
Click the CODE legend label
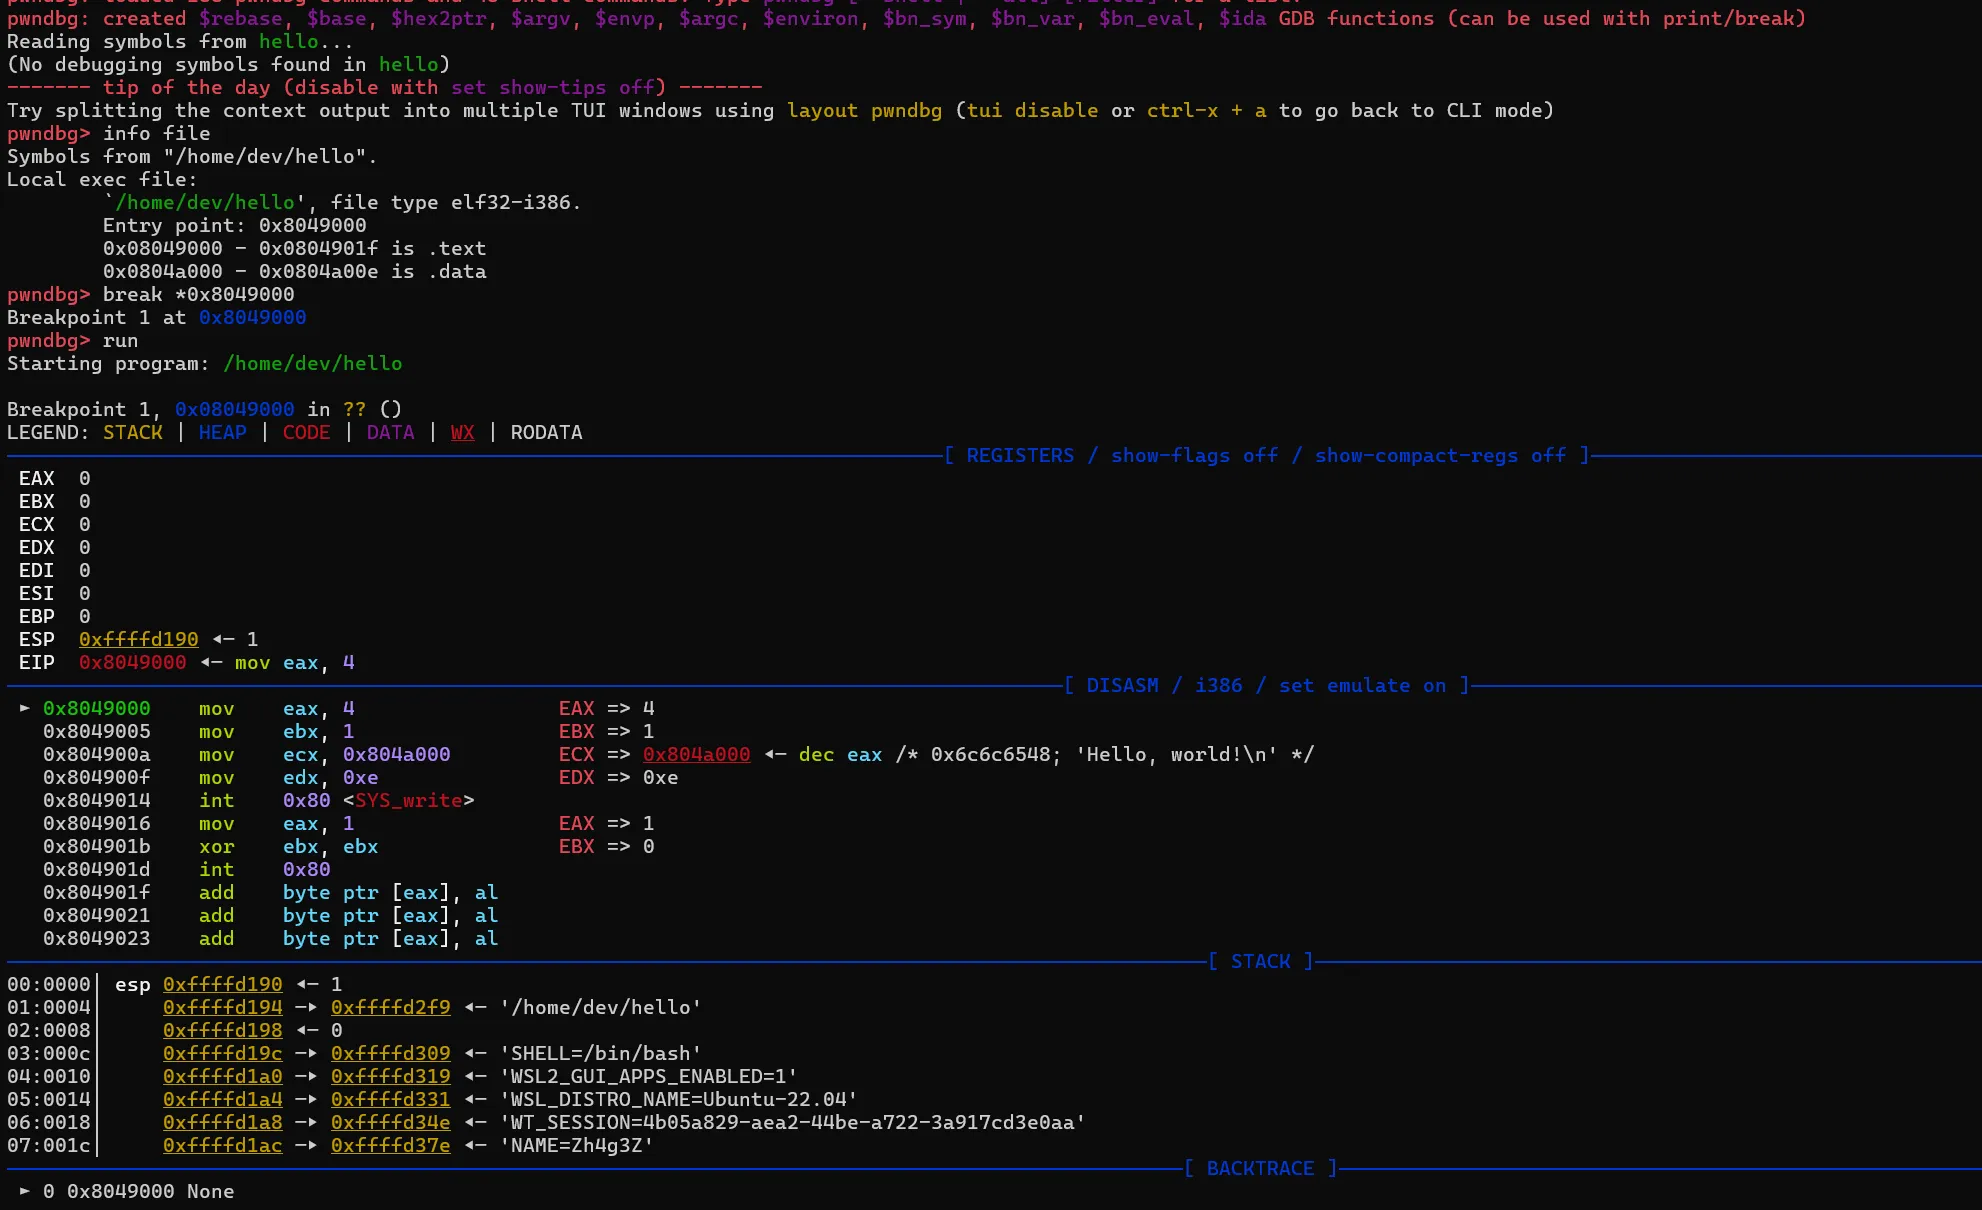click(306, 432)
